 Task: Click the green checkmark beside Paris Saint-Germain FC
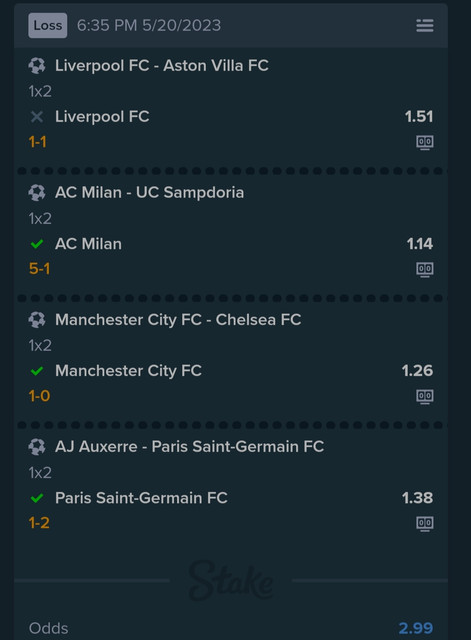coord(37,498)
